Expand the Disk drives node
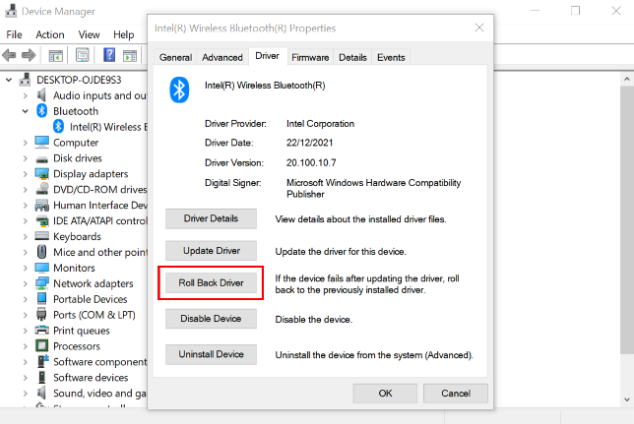The width and height of the screenshot is (634, 424). pos(25,158)
